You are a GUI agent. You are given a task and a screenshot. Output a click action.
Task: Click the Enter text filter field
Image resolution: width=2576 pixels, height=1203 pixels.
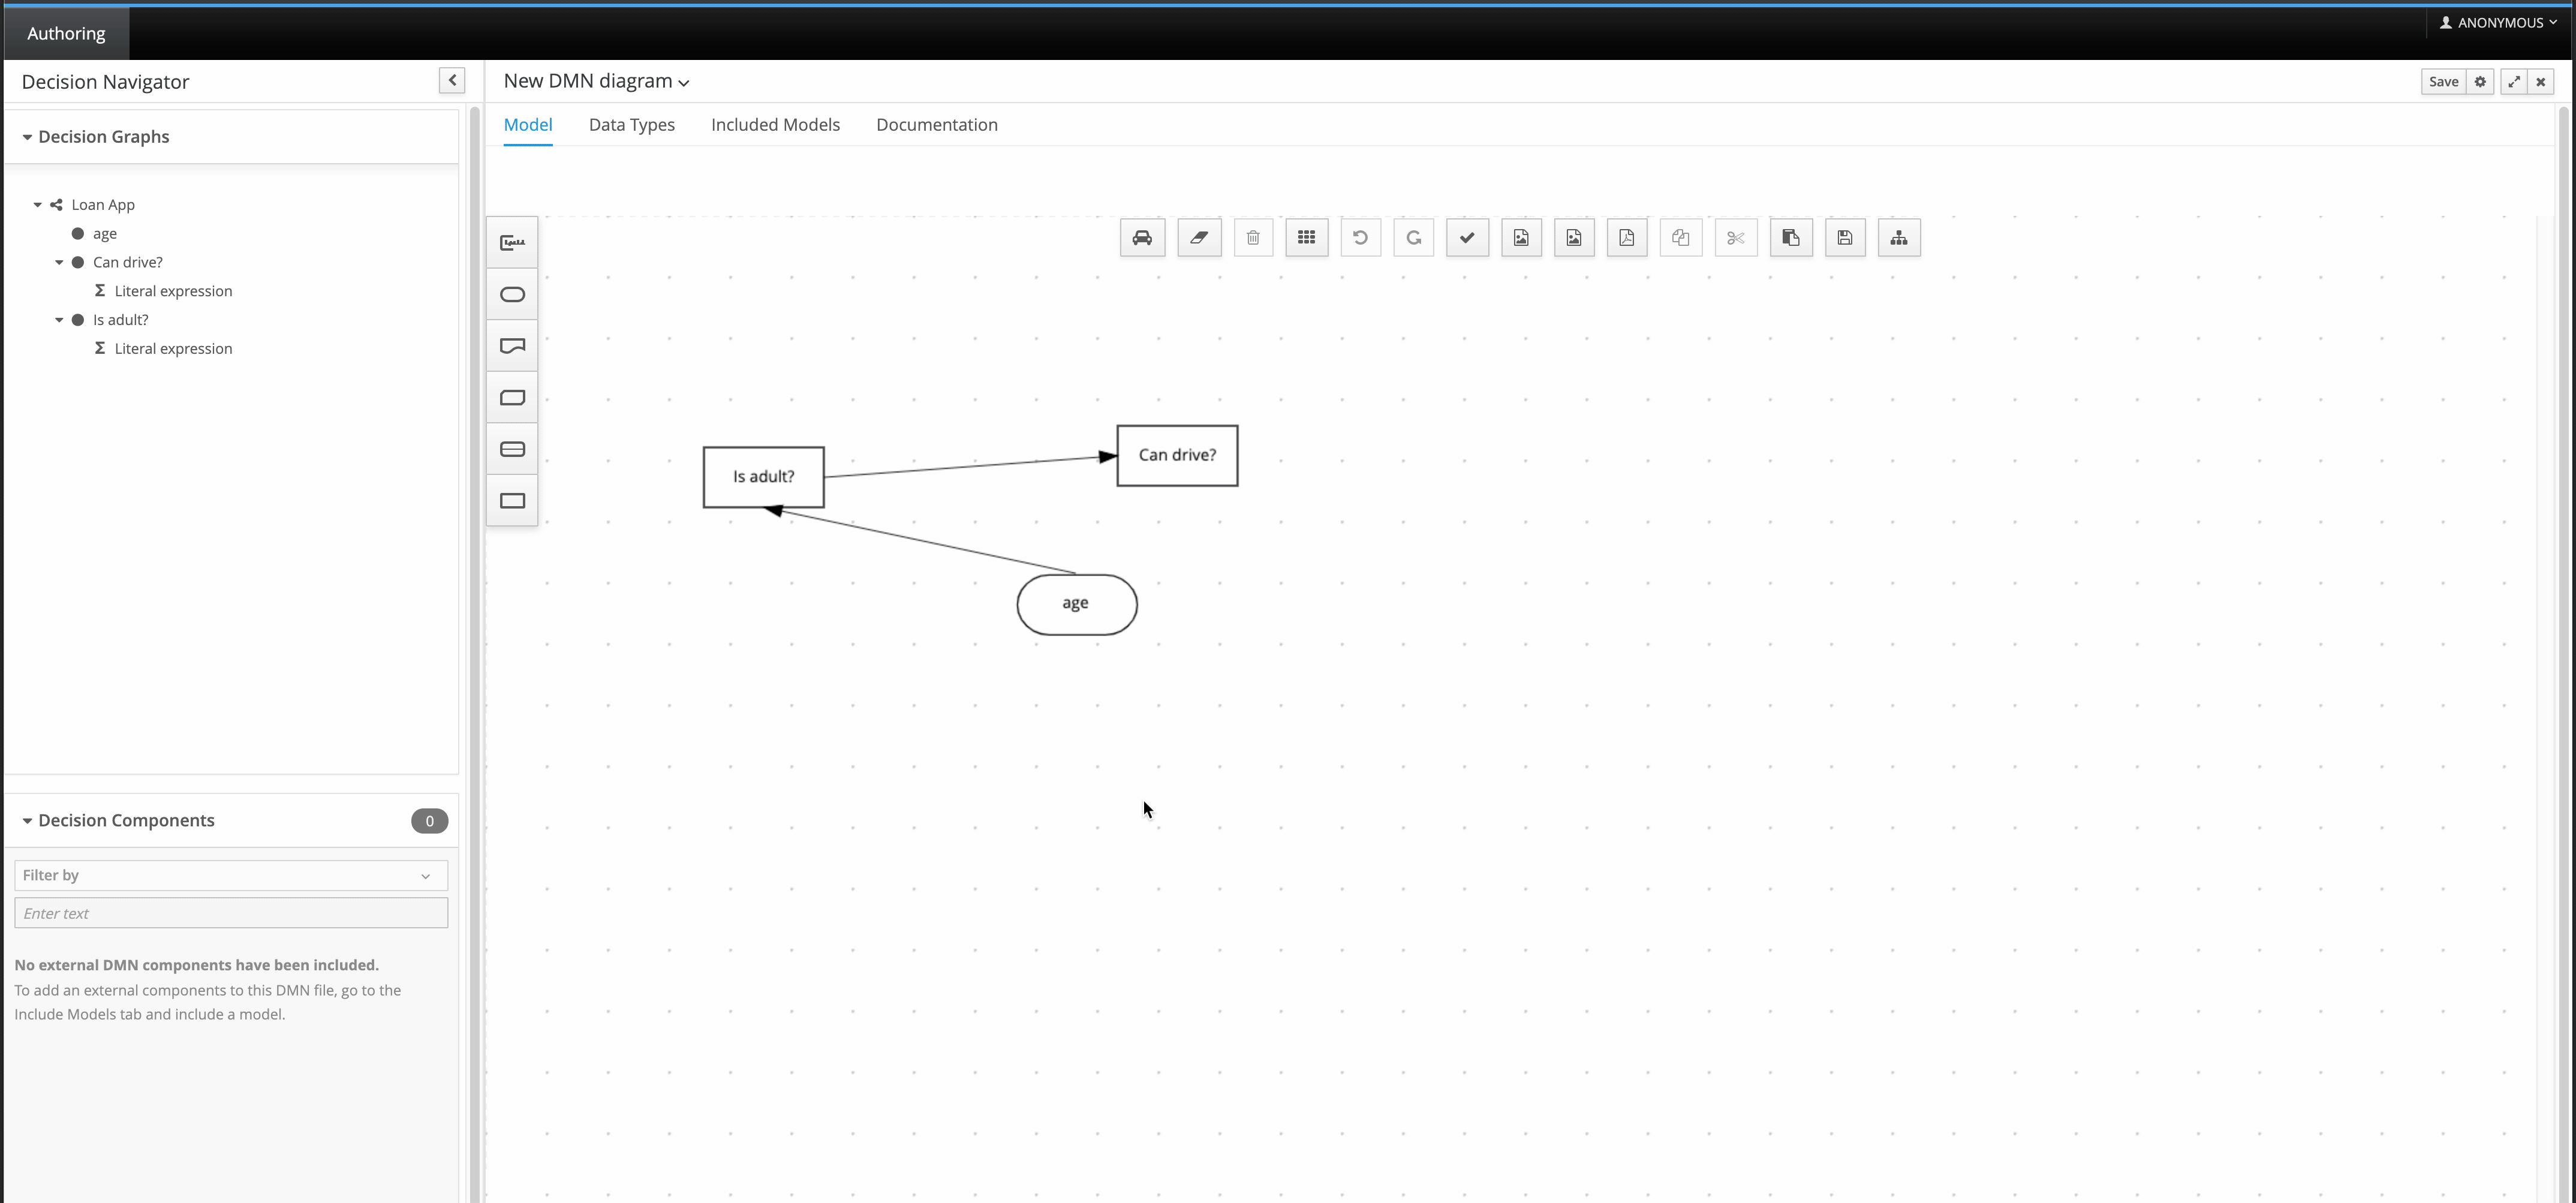(231, 914)
